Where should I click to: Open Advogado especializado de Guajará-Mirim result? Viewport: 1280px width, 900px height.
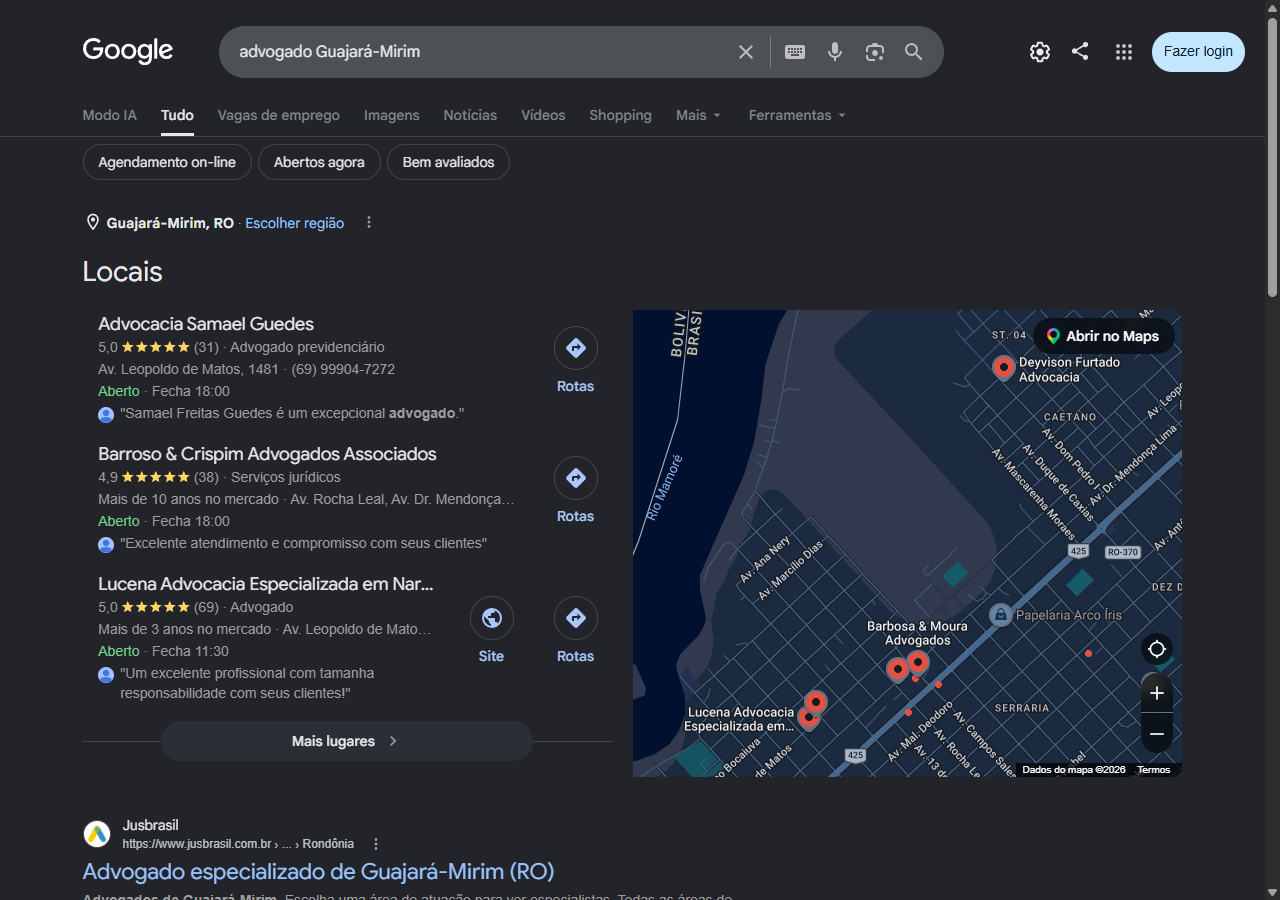click(318, 871)
